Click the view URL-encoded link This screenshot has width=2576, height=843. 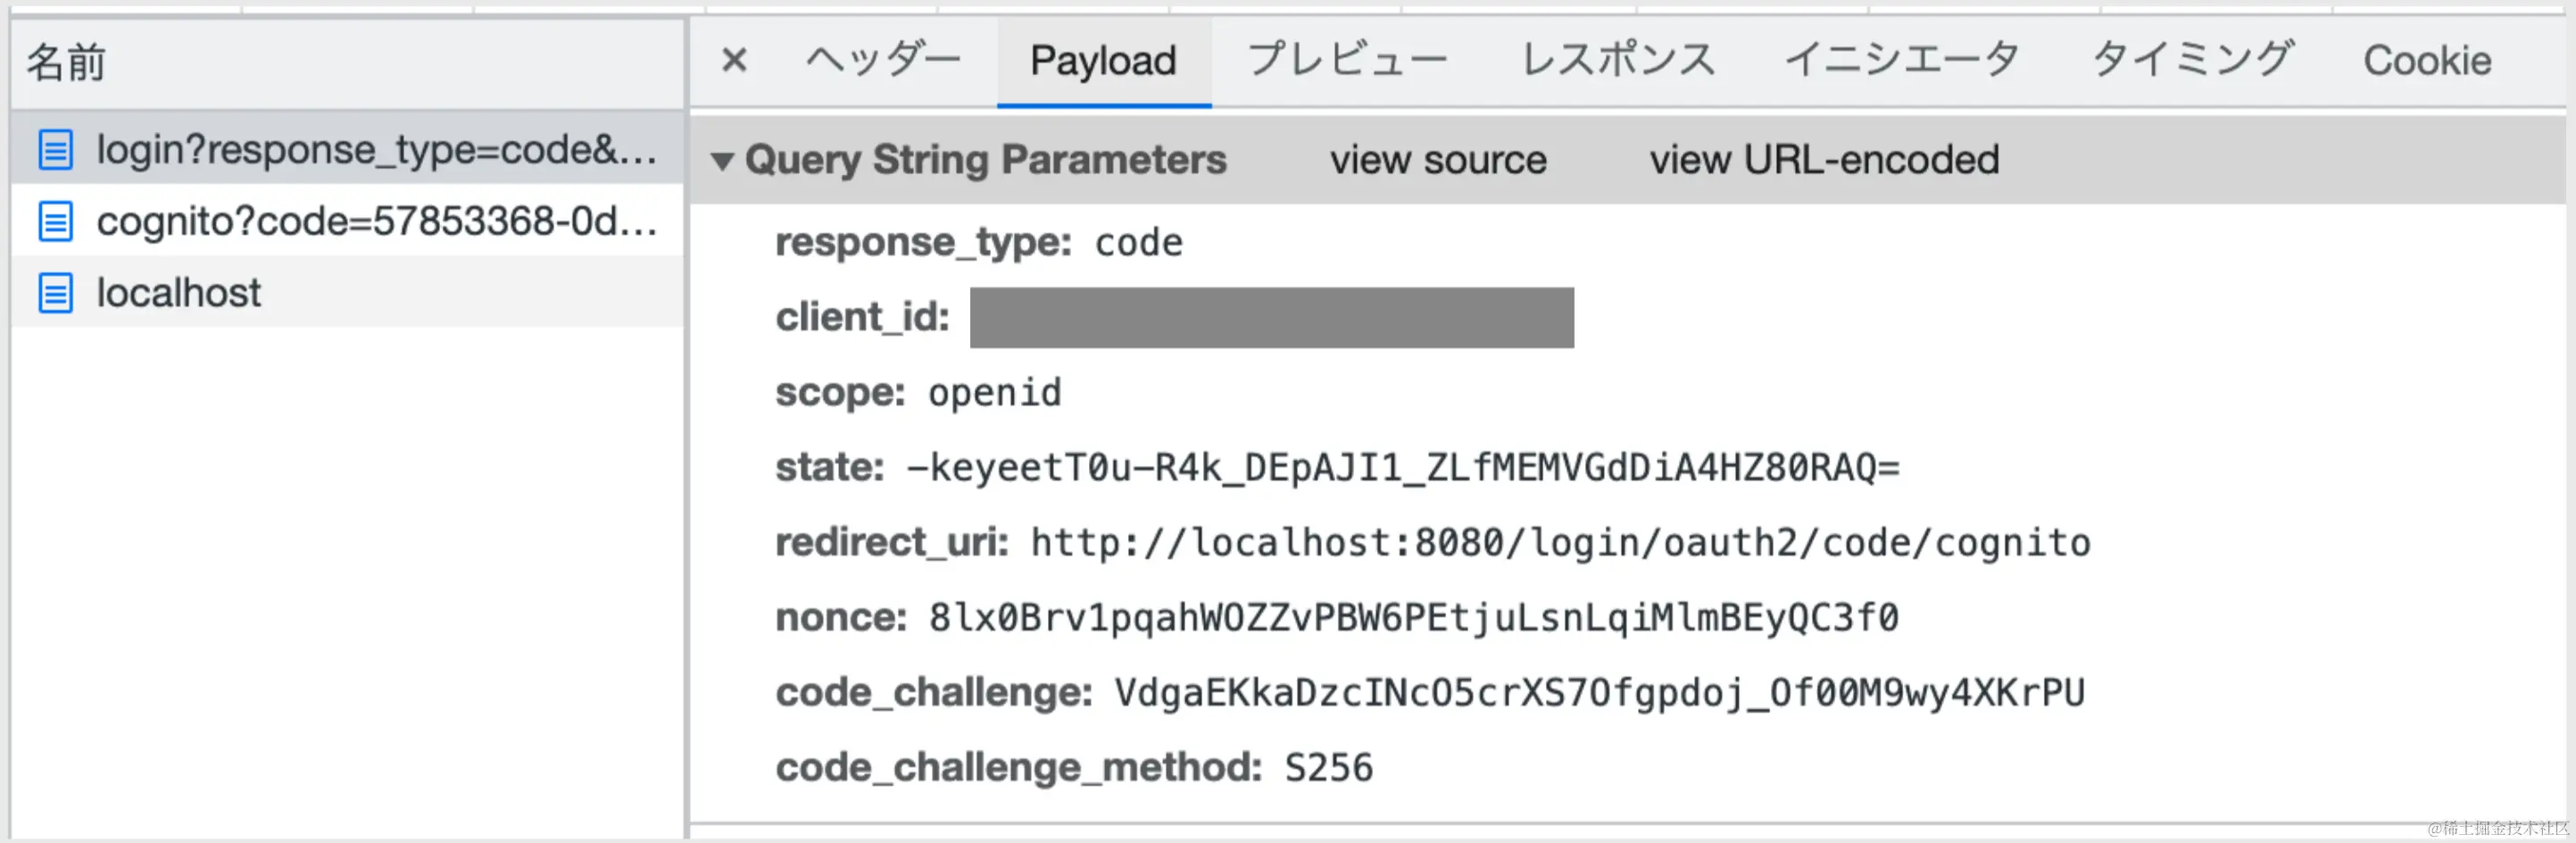[x=1823, y=160]
